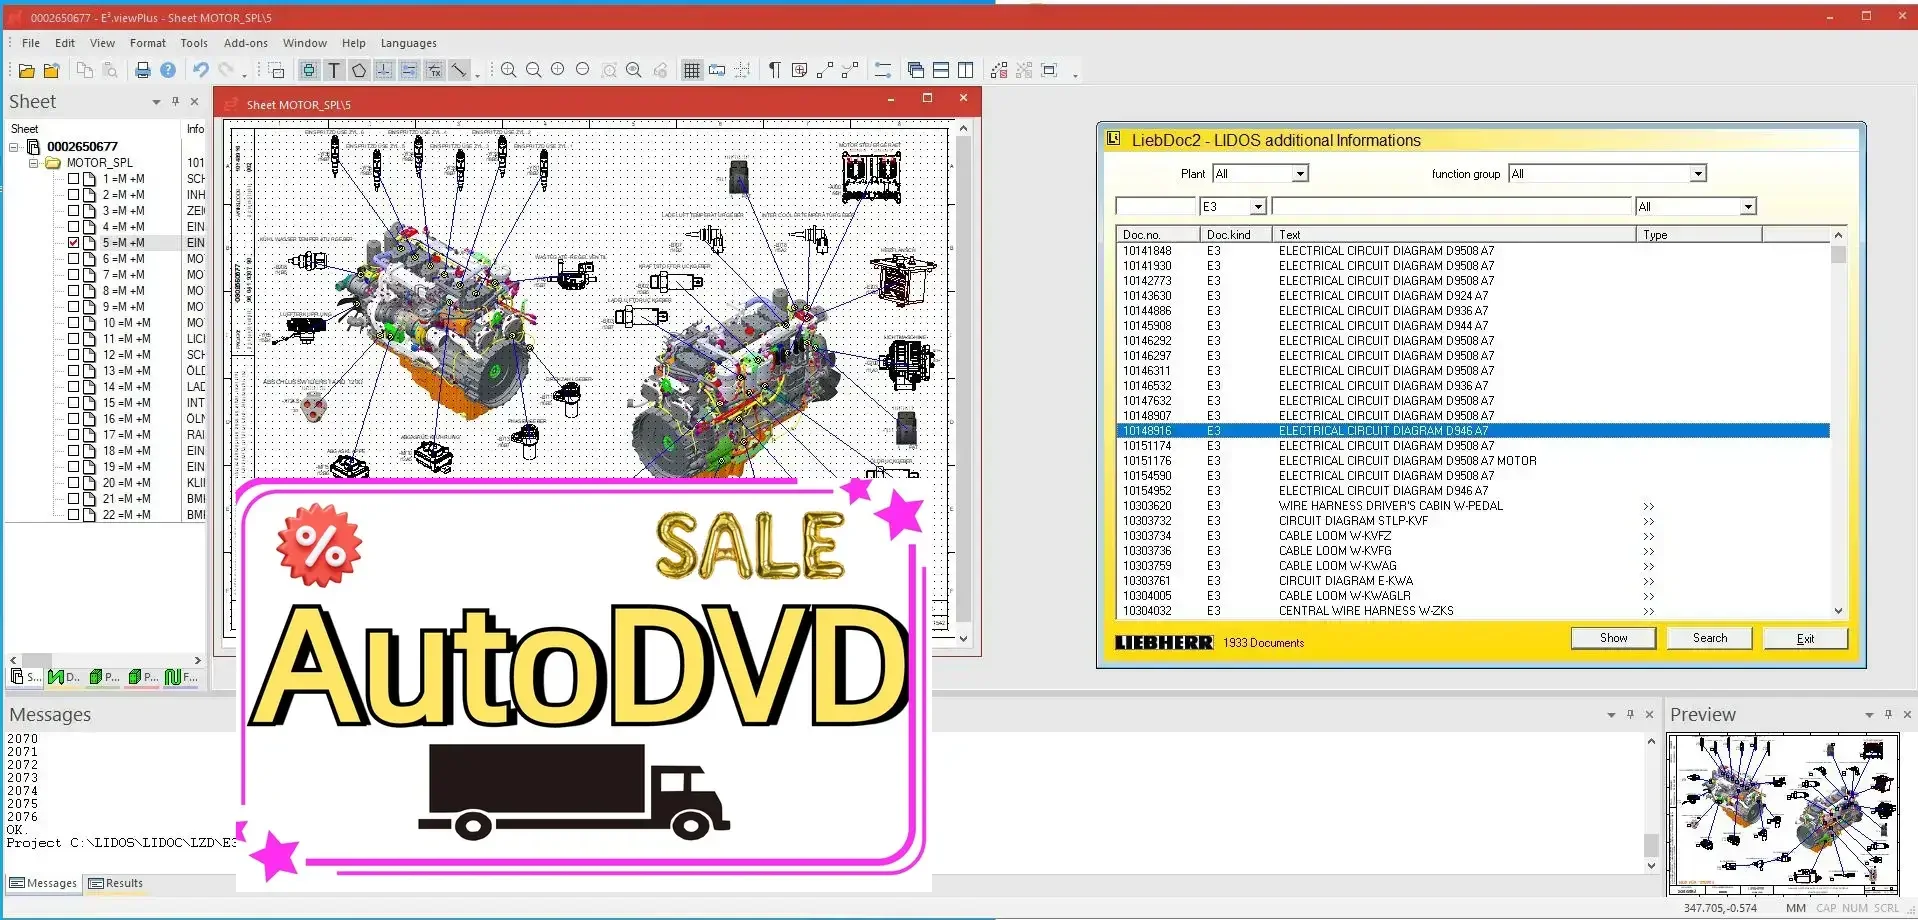
Task: Click the cascade windows icon
Action: pos(915,70)
